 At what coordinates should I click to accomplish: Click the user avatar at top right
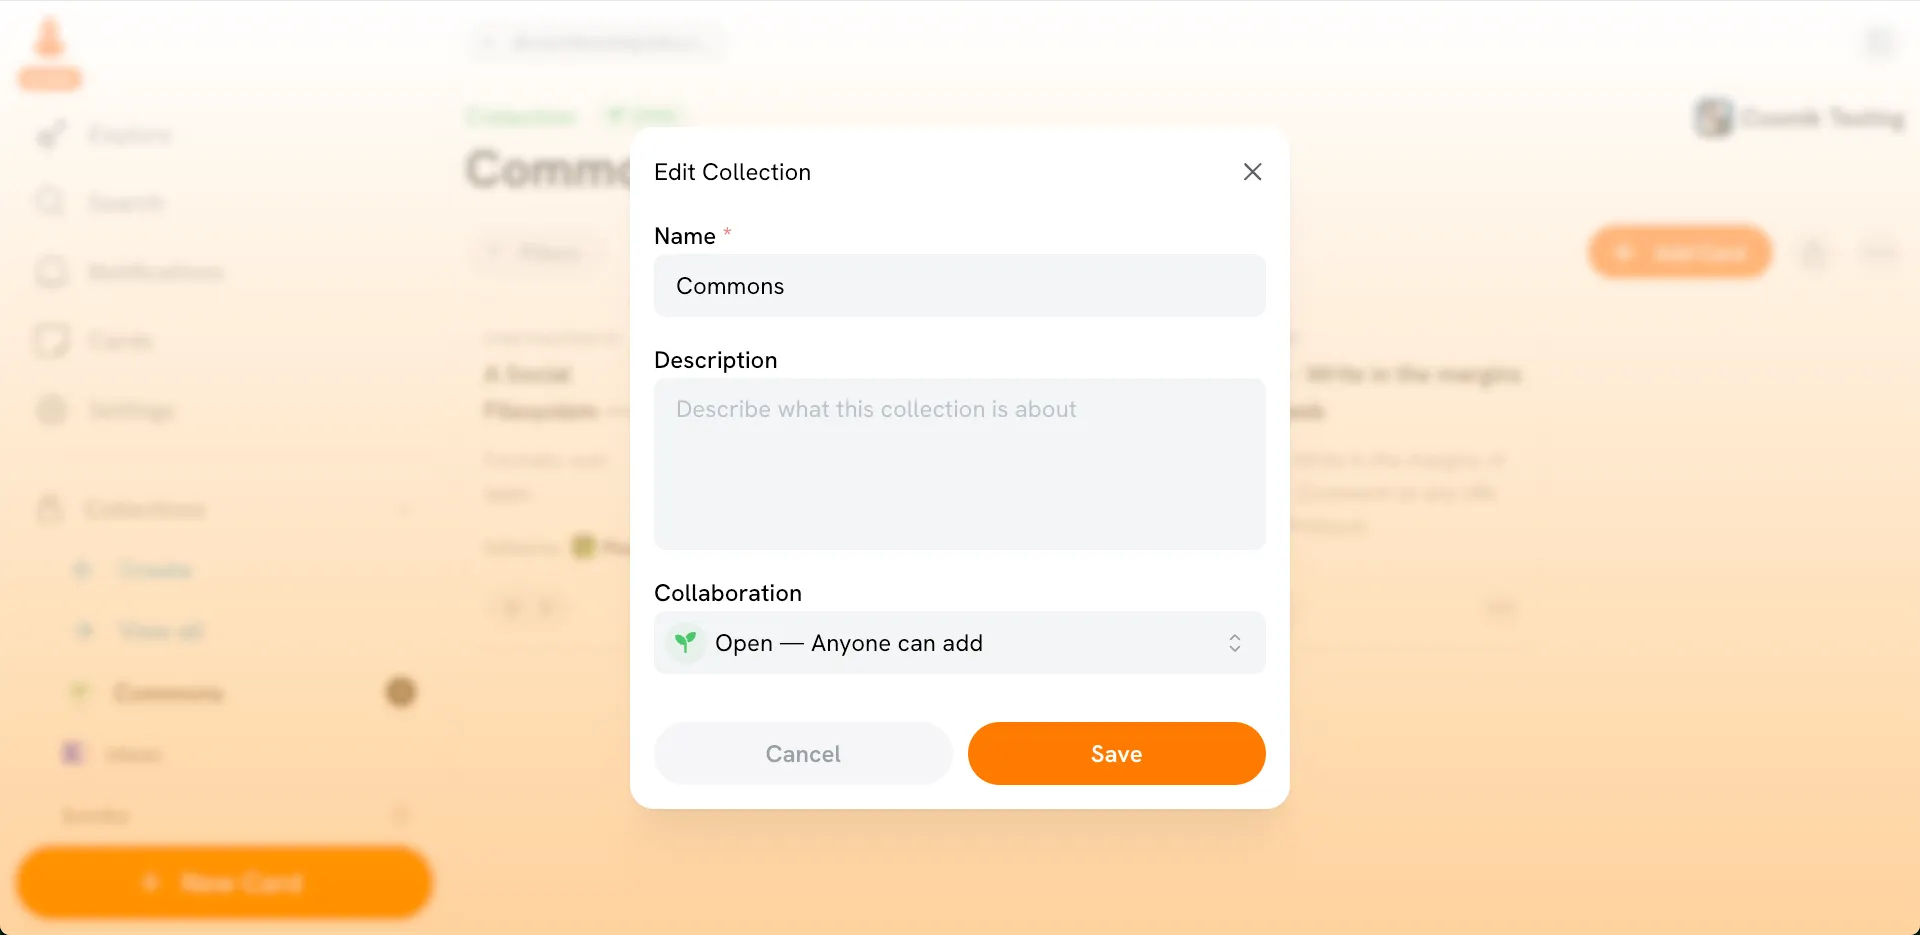pyautogui.click(x=1713, y=118)
